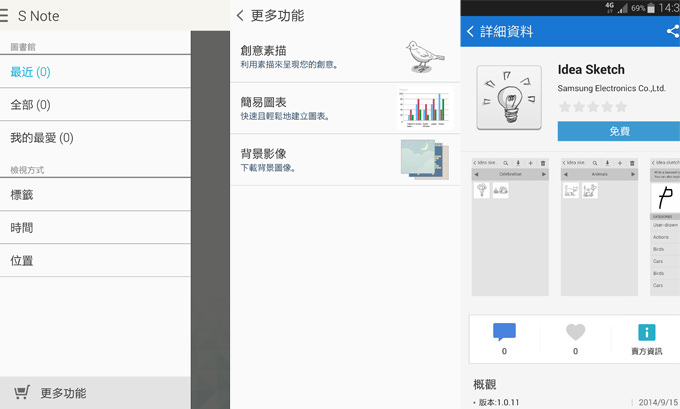Tap the share icon in the store header
Viewport: 680px width, 409px height.
pyautogui.click(x=672, y=31)
